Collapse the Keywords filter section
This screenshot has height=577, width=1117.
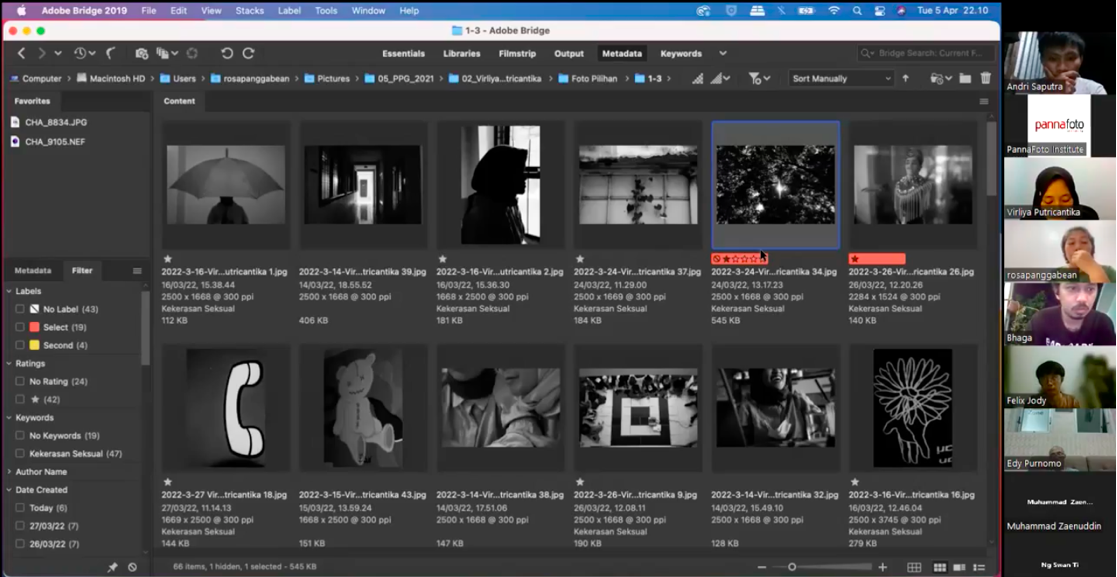(x=9, y=417)
